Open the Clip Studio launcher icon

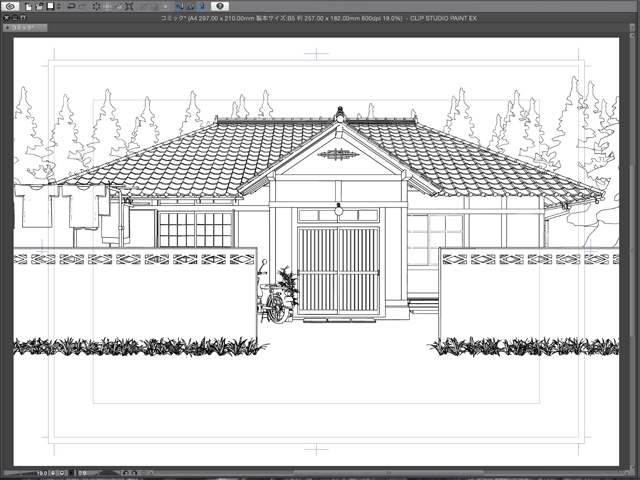click(10, 6)
